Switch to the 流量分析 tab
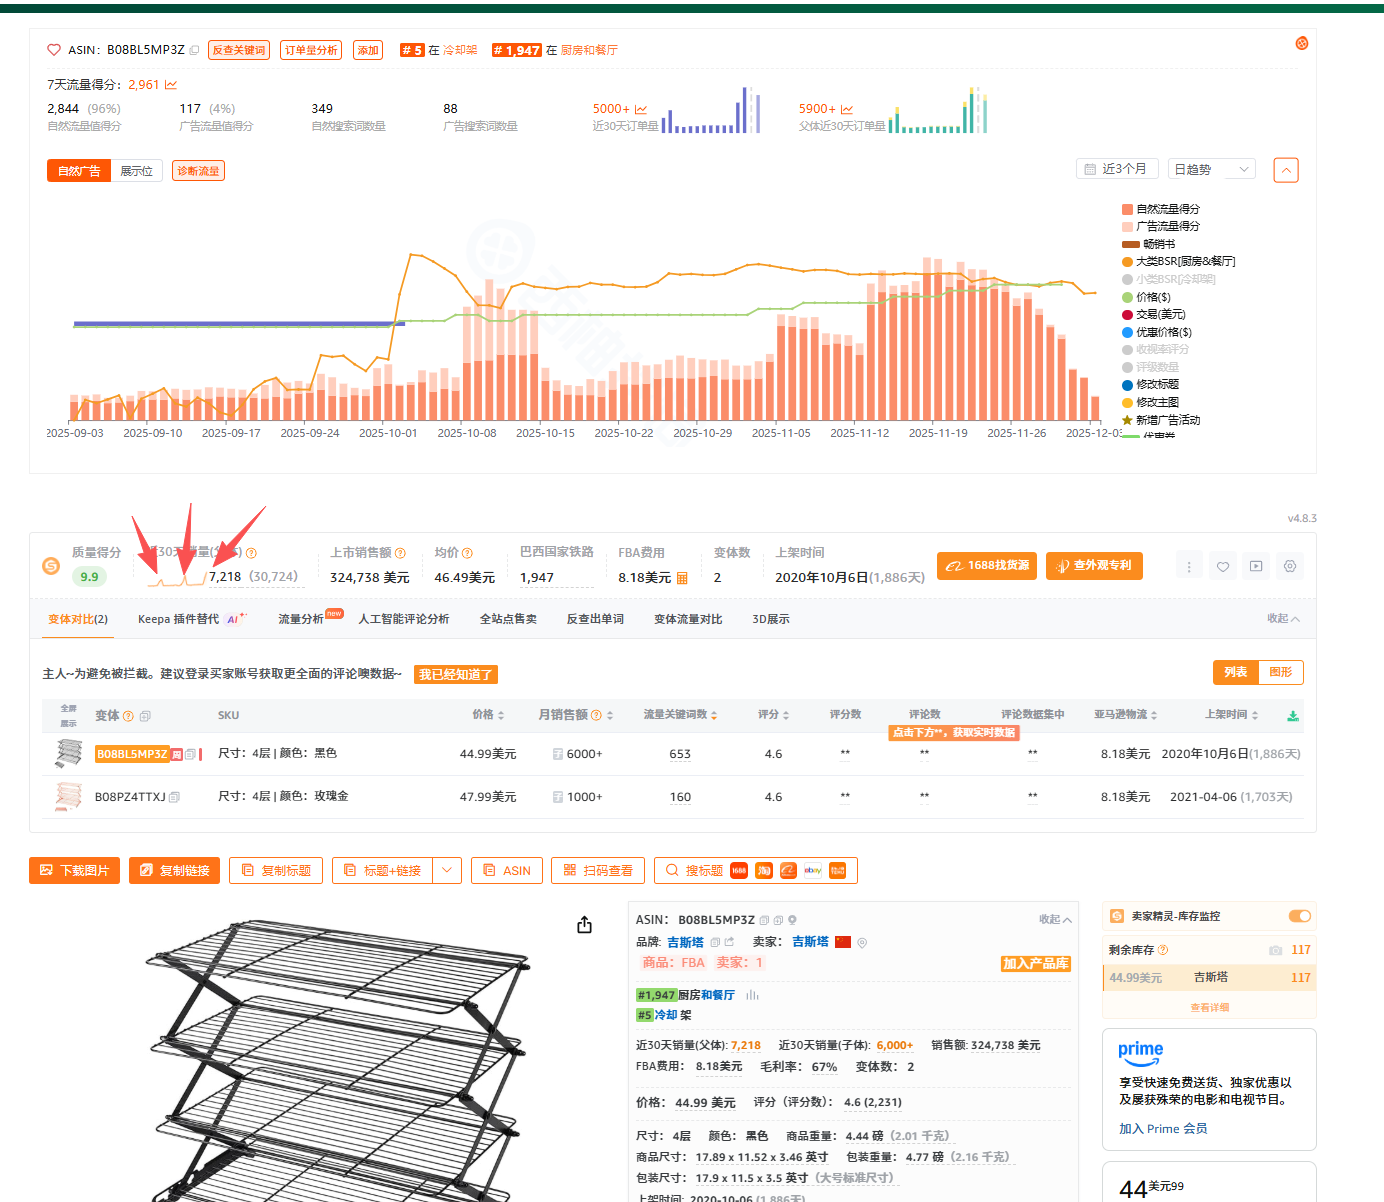This screenshot has width=1384, height=1202. coord(301,619)
